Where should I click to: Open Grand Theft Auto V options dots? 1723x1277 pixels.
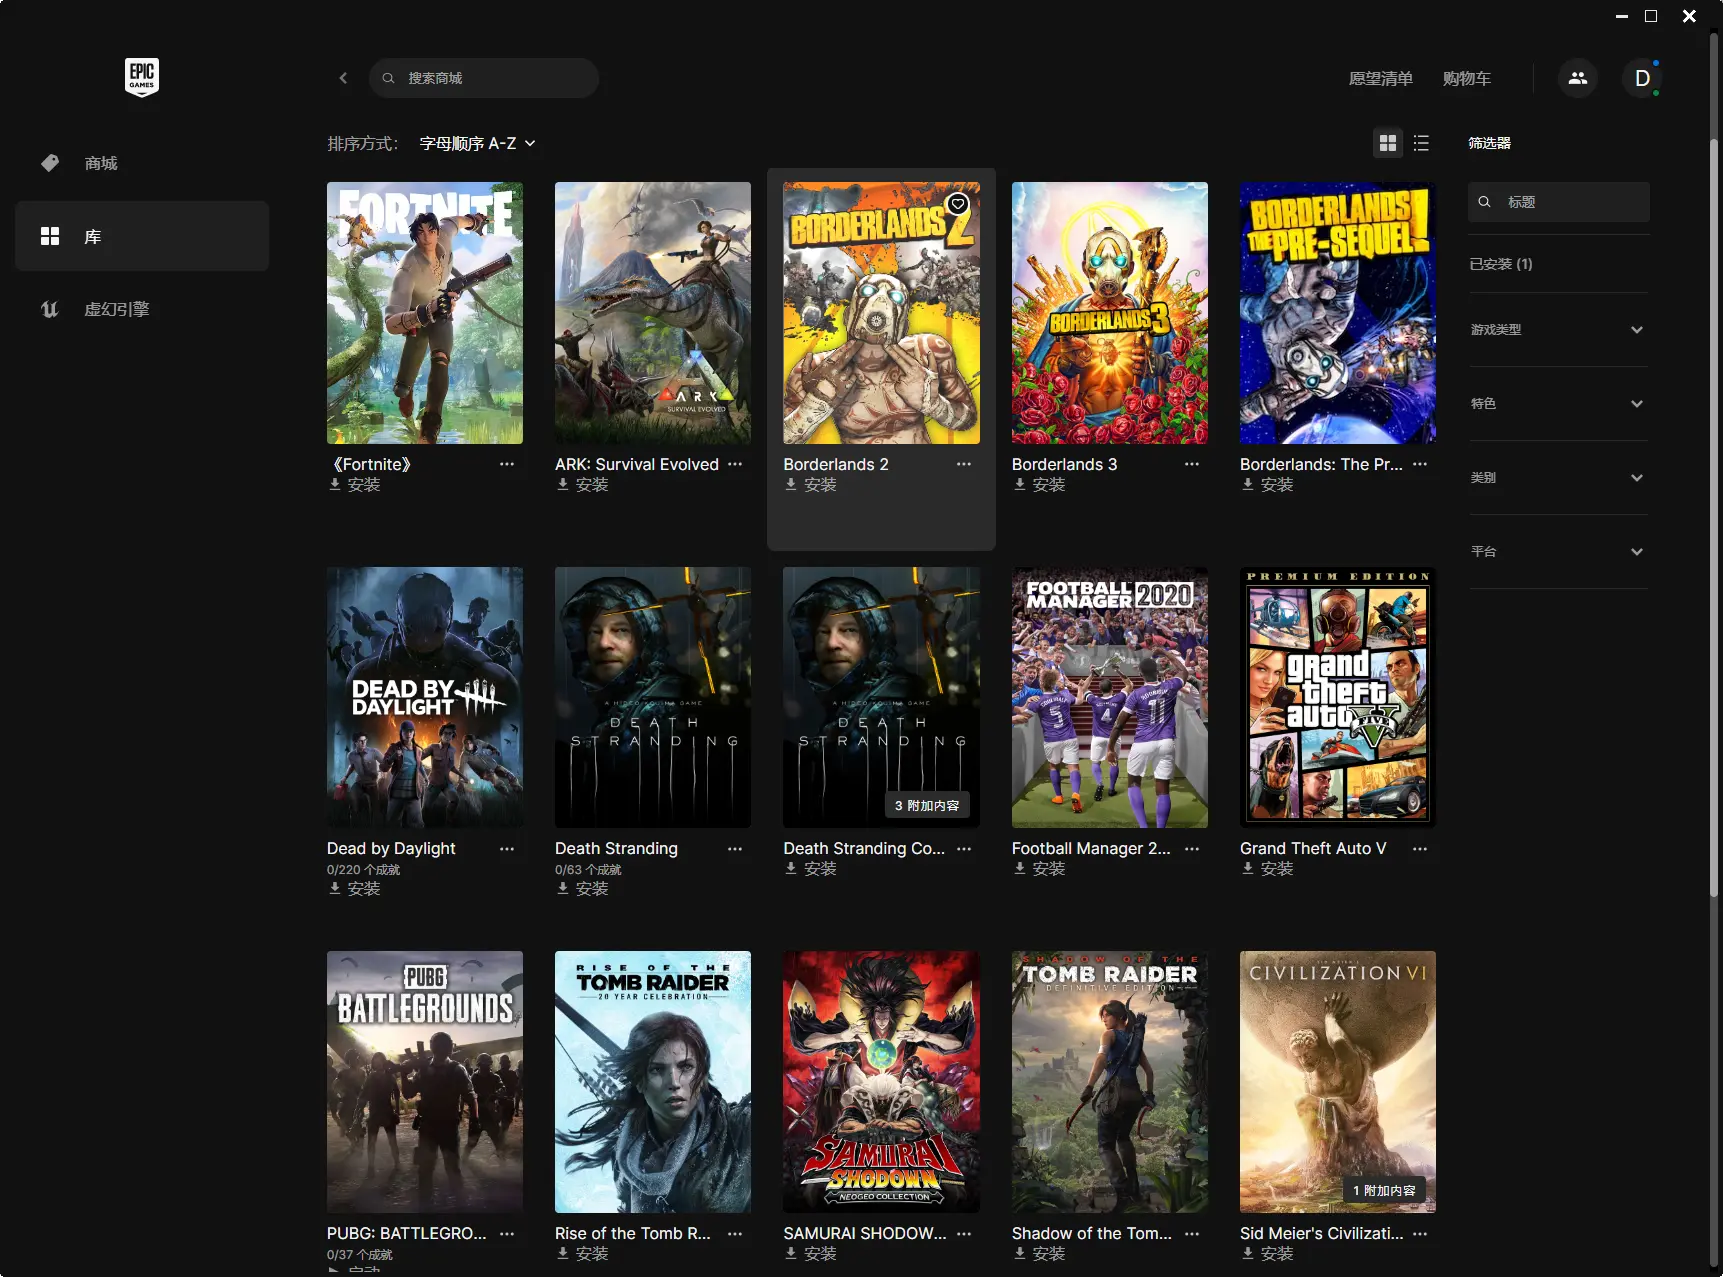[x=1420, y=848]
